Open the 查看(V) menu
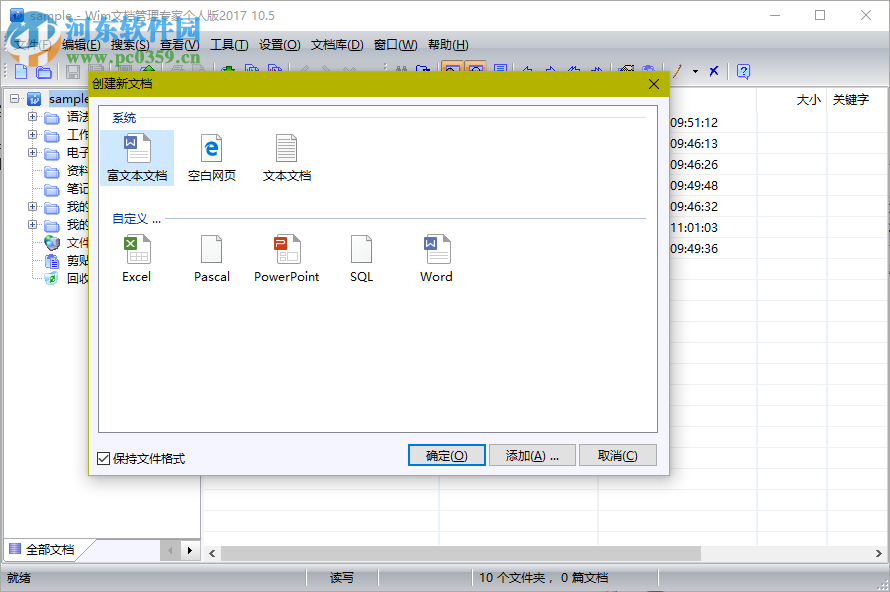The height and width of the screenshot is (592, 890). click(179, 45)
